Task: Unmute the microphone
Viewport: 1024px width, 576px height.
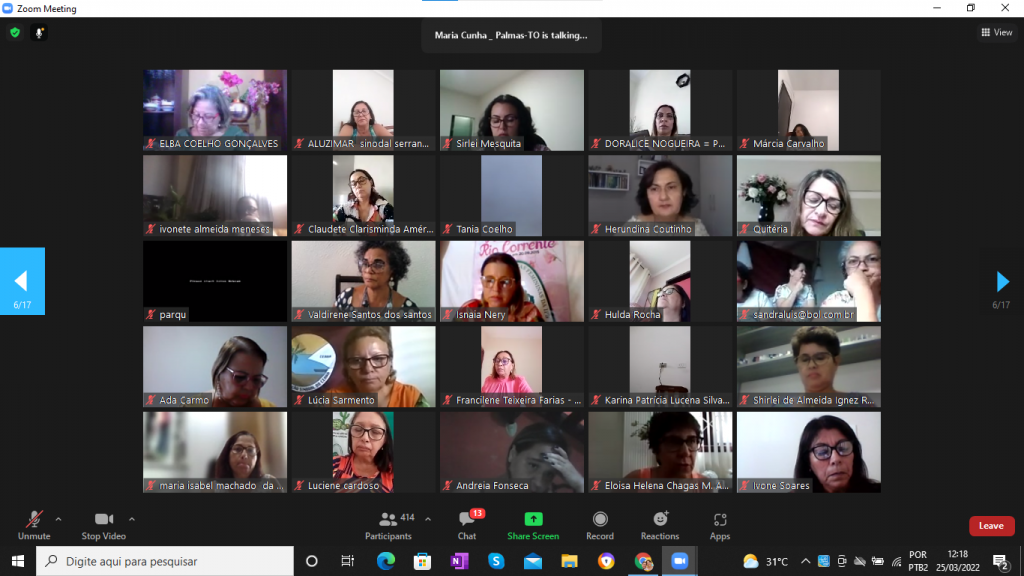Action: pos(34,524)
